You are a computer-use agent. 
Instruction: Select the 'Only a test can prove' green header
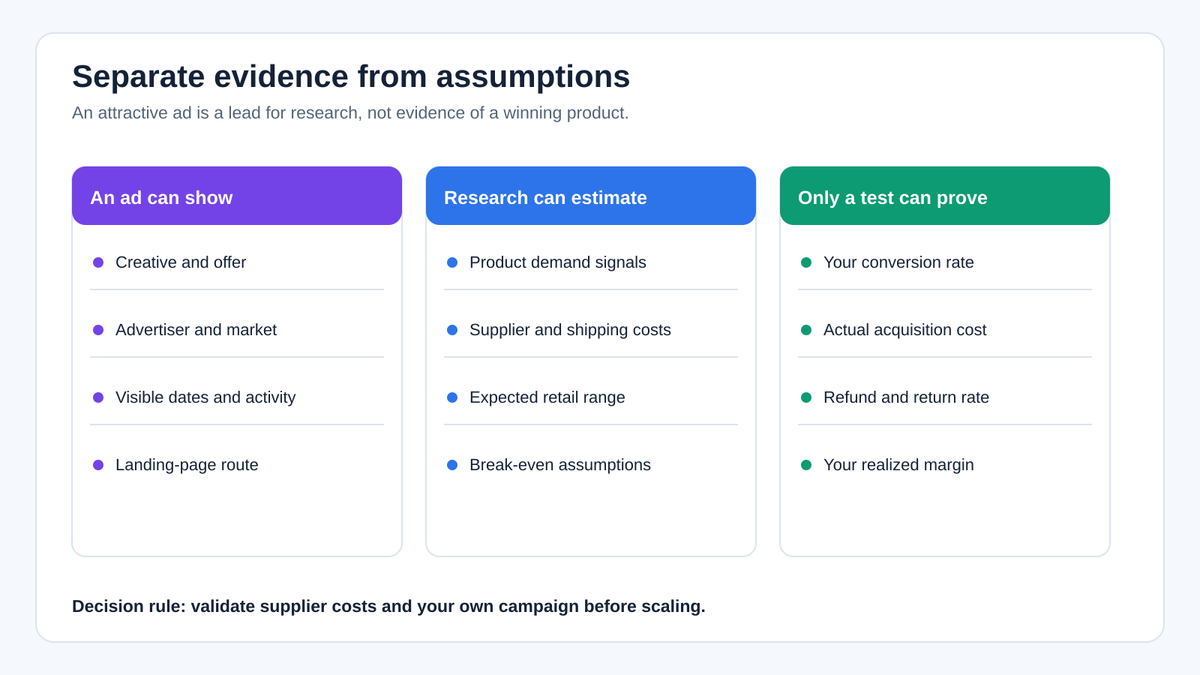point(945,196)
